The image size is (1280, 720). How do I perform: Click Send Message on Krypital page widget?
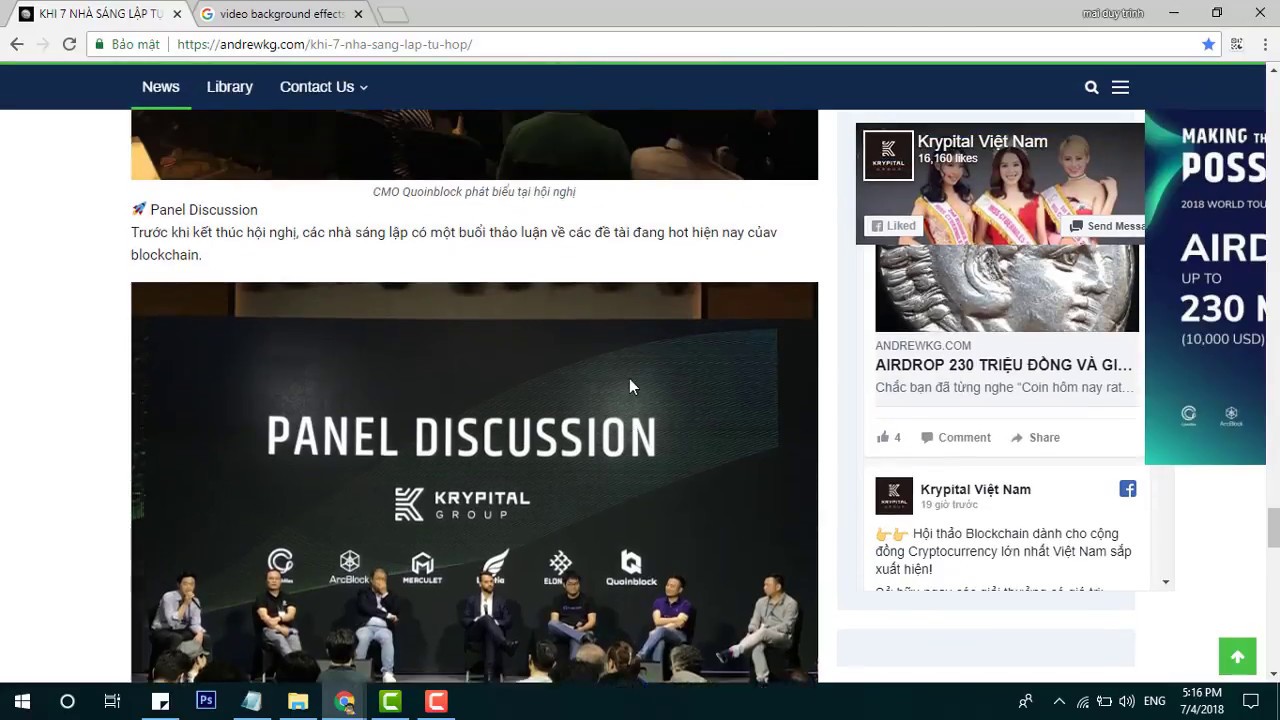pos(1106,226)
